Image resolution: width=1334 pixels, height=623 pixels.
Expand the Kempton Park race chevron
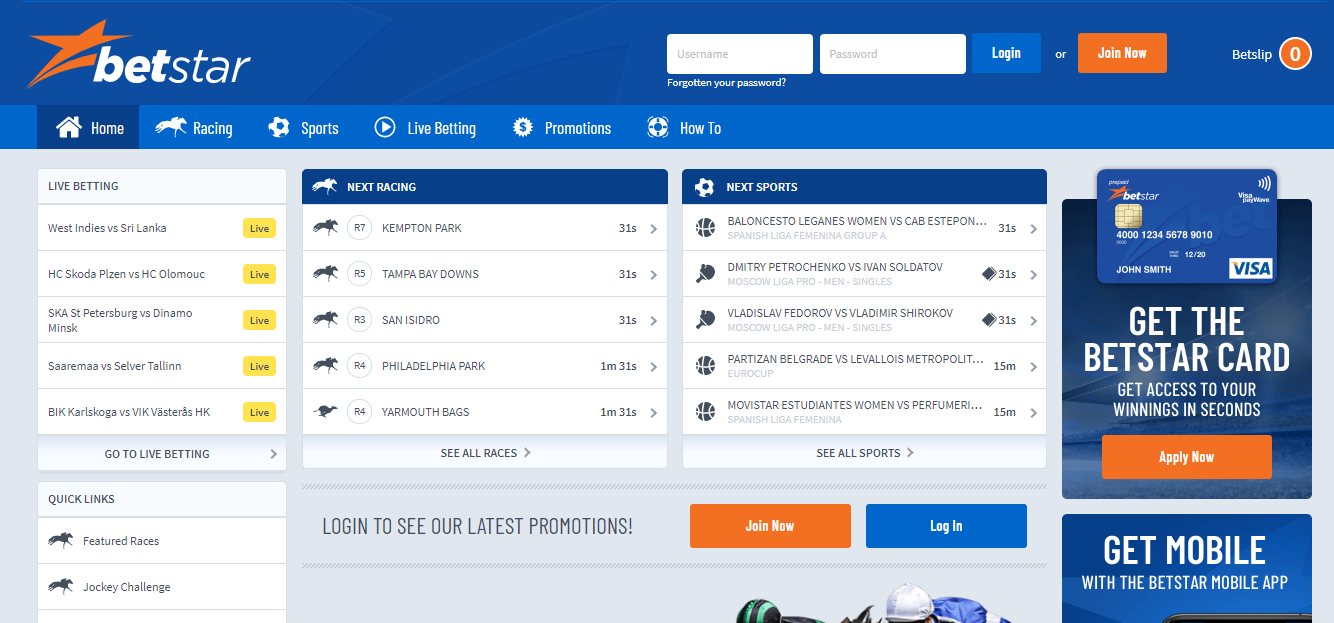pos(653,229)
